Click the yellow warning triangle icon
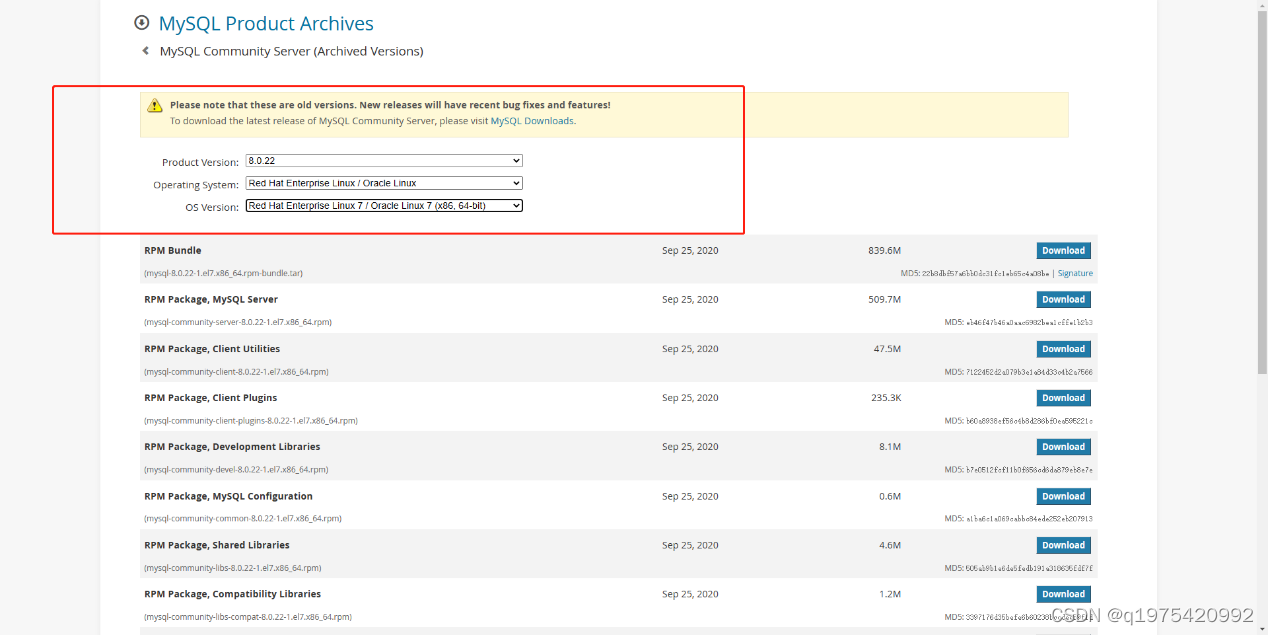Screen dimensions: 1268x635 (155, 106)
